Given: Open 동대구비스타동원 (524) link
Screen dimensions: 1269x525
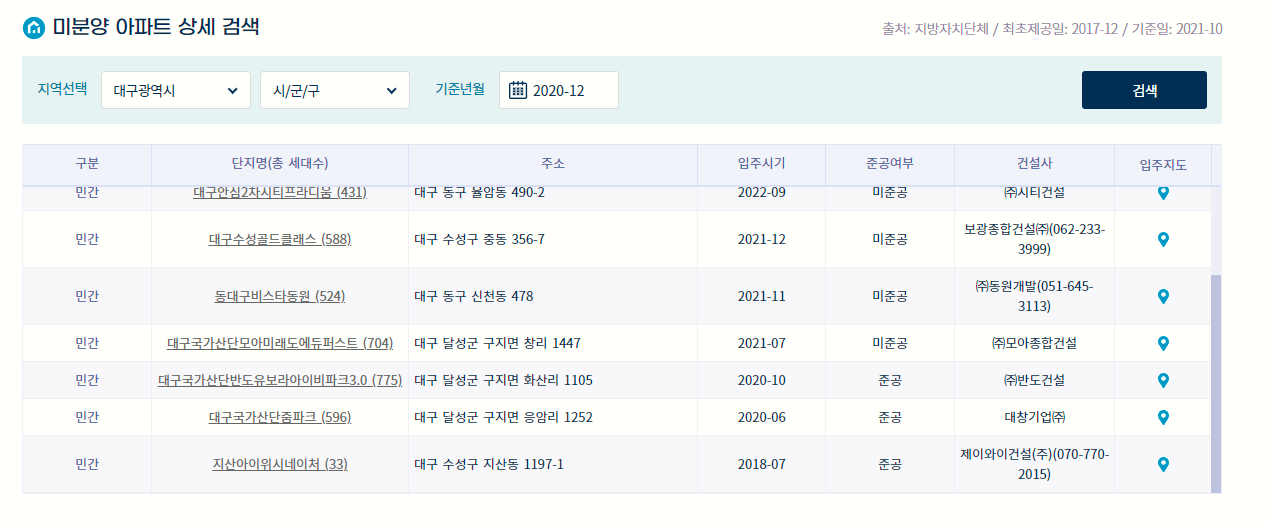Looking at the screenshot, I should pyautogui.click(x=280, y=296).
